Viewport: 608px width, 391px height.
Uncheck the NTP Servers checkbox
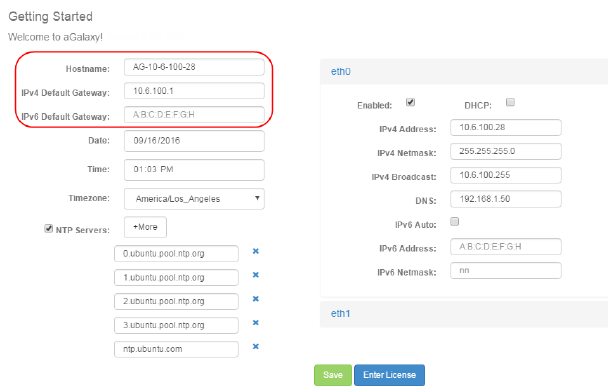pyautogui.click(x=48, y=228)
